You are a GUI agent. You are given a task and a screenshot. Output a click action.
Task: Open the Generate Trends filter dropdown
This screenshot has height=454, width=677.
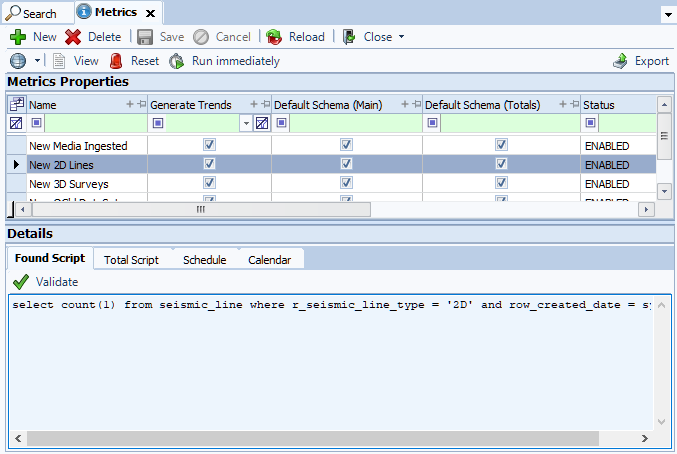coord(246,123)
